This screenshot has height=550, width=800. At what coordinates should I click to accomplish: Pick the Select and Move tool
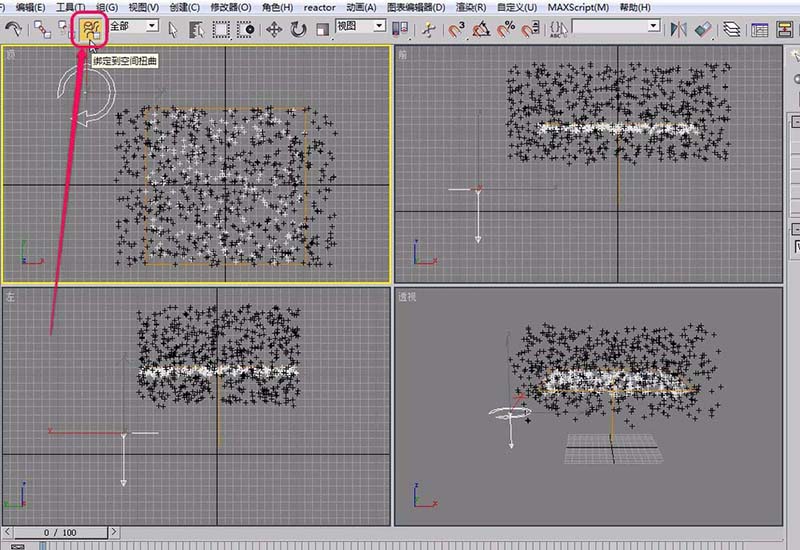(x=274, y=29)
